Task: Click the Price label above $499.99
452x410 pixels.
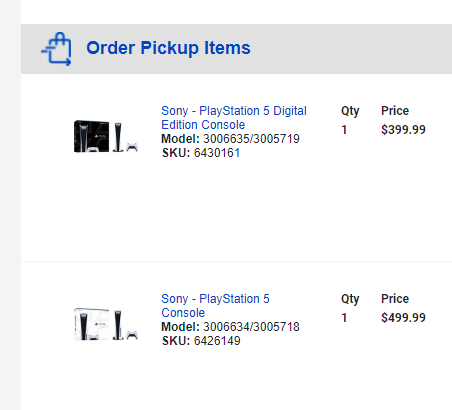Action: [x=395, y=299]
